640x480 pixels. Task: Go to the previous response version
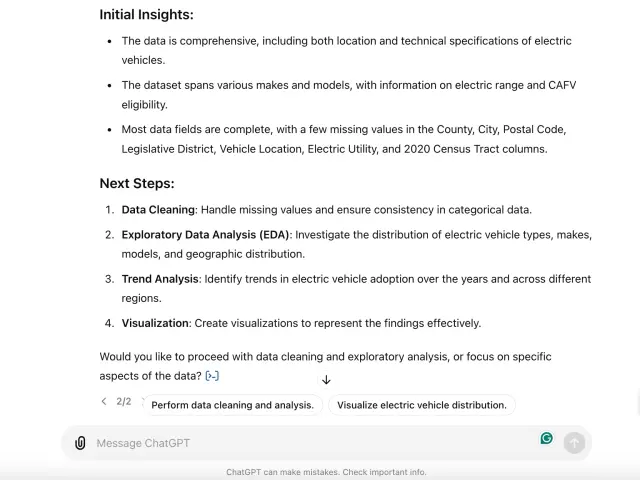point(104,402)
